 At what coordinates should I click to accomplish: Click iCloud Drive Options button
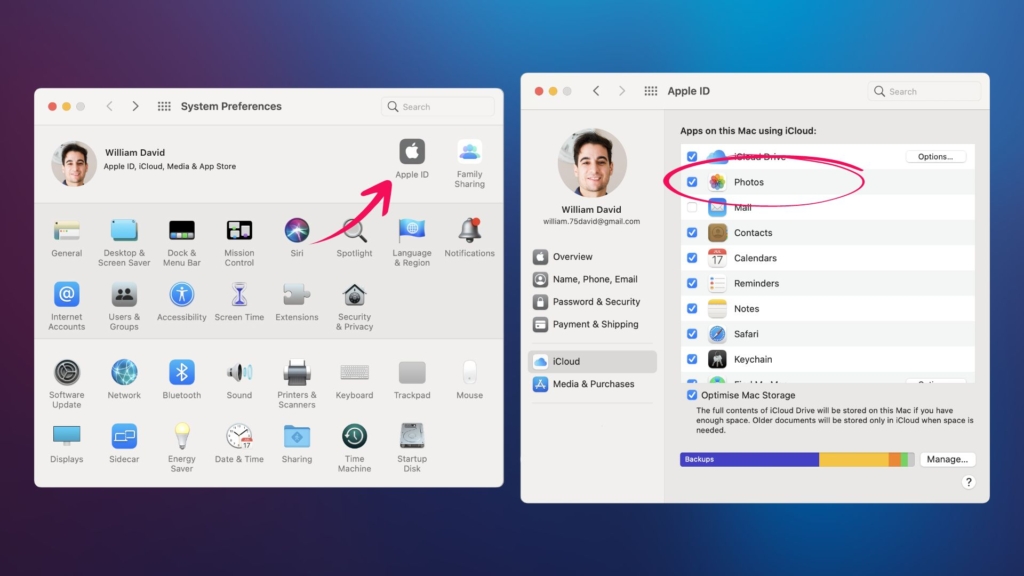coord(935,157)
